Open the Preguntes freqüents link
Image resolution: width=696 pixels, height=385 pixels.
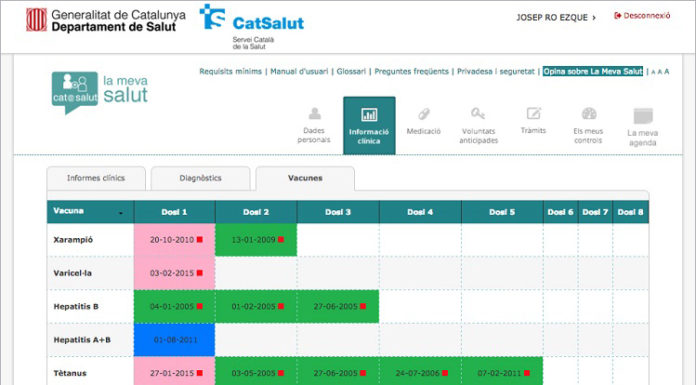click(x=411, y=71)
